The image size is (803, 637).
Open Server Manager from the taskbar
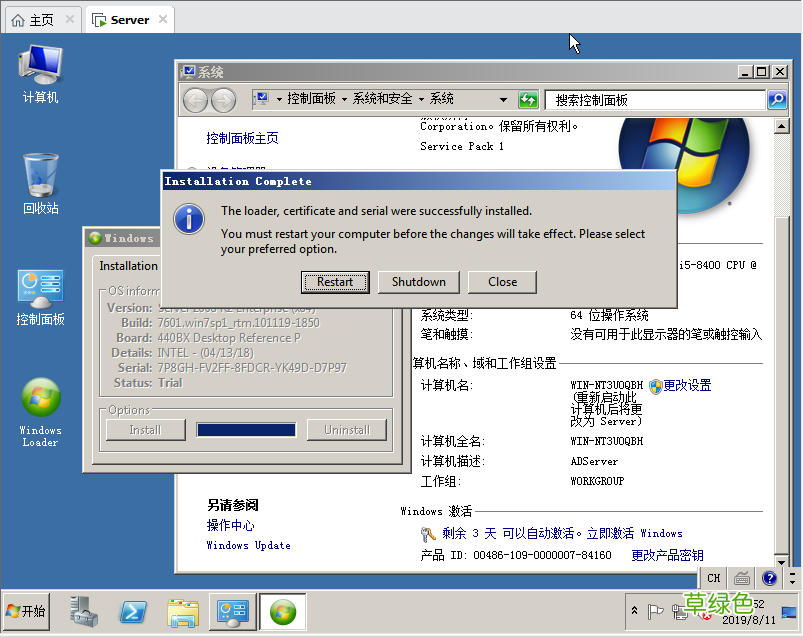85,612
